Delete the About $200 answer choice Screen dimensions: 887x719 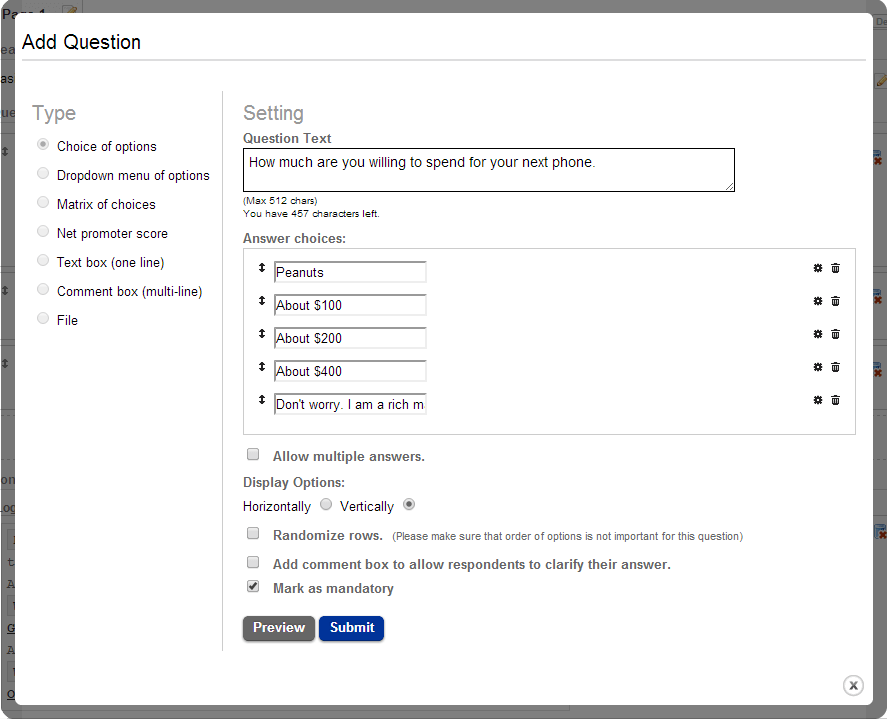click(836, 334)
